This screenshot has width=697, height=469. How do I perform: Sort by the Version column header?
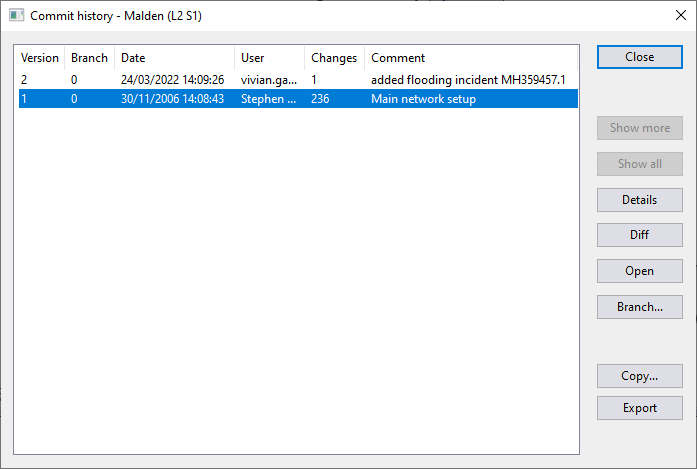point(40,58)
